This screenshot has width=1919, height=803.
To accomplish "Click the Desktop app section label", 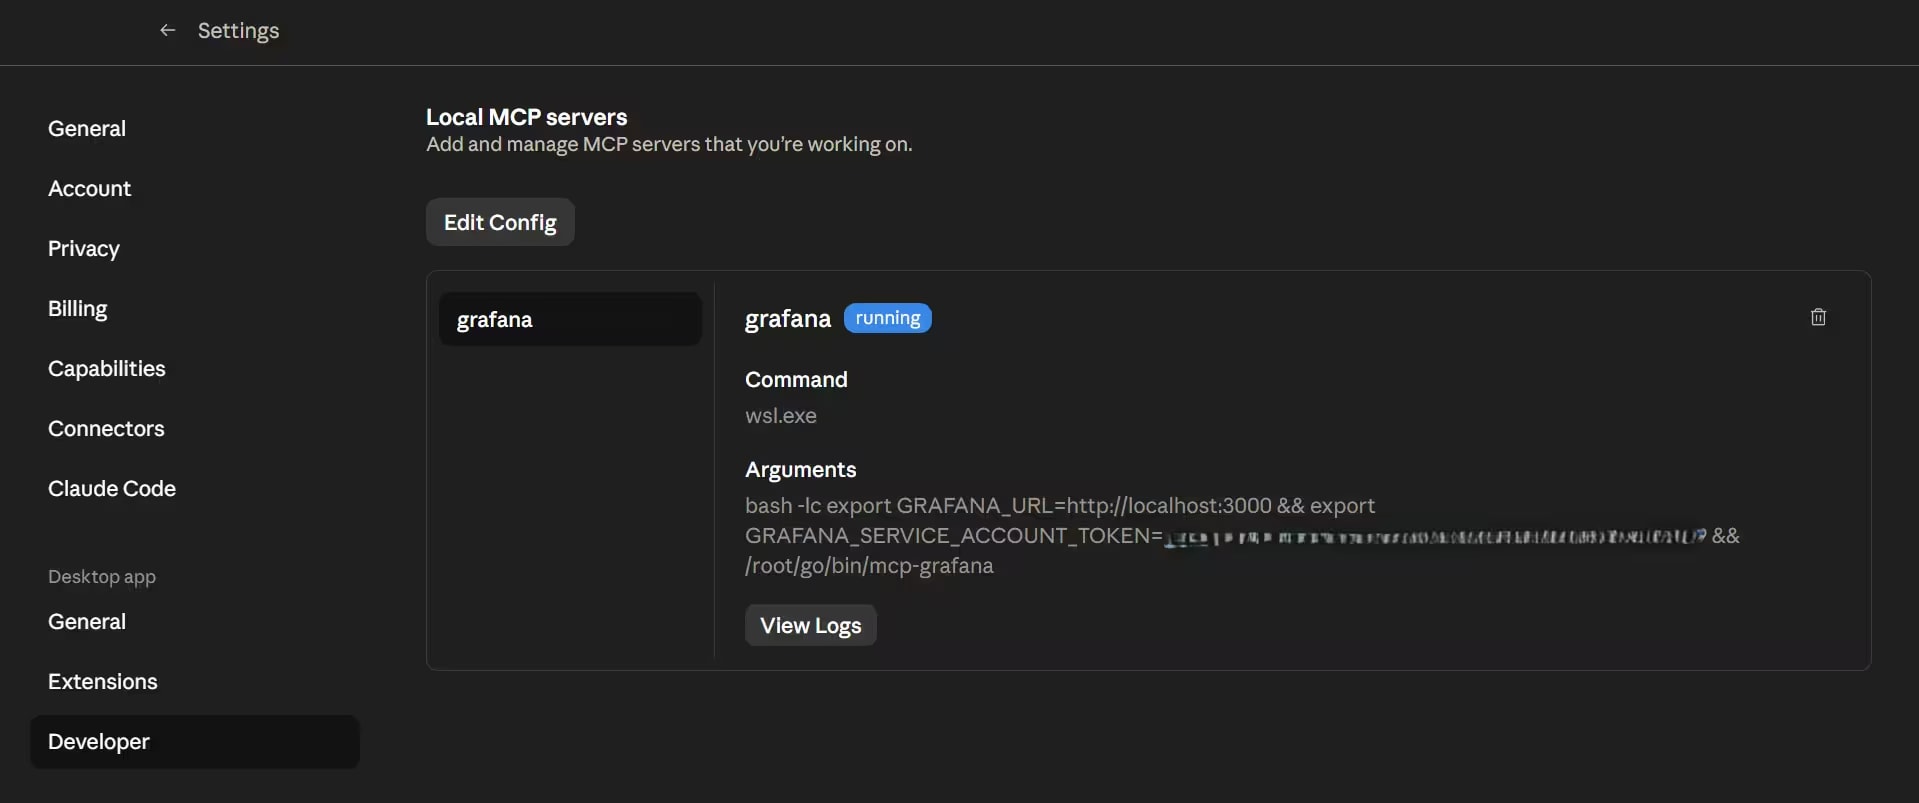I will click(x=102, y=577).
